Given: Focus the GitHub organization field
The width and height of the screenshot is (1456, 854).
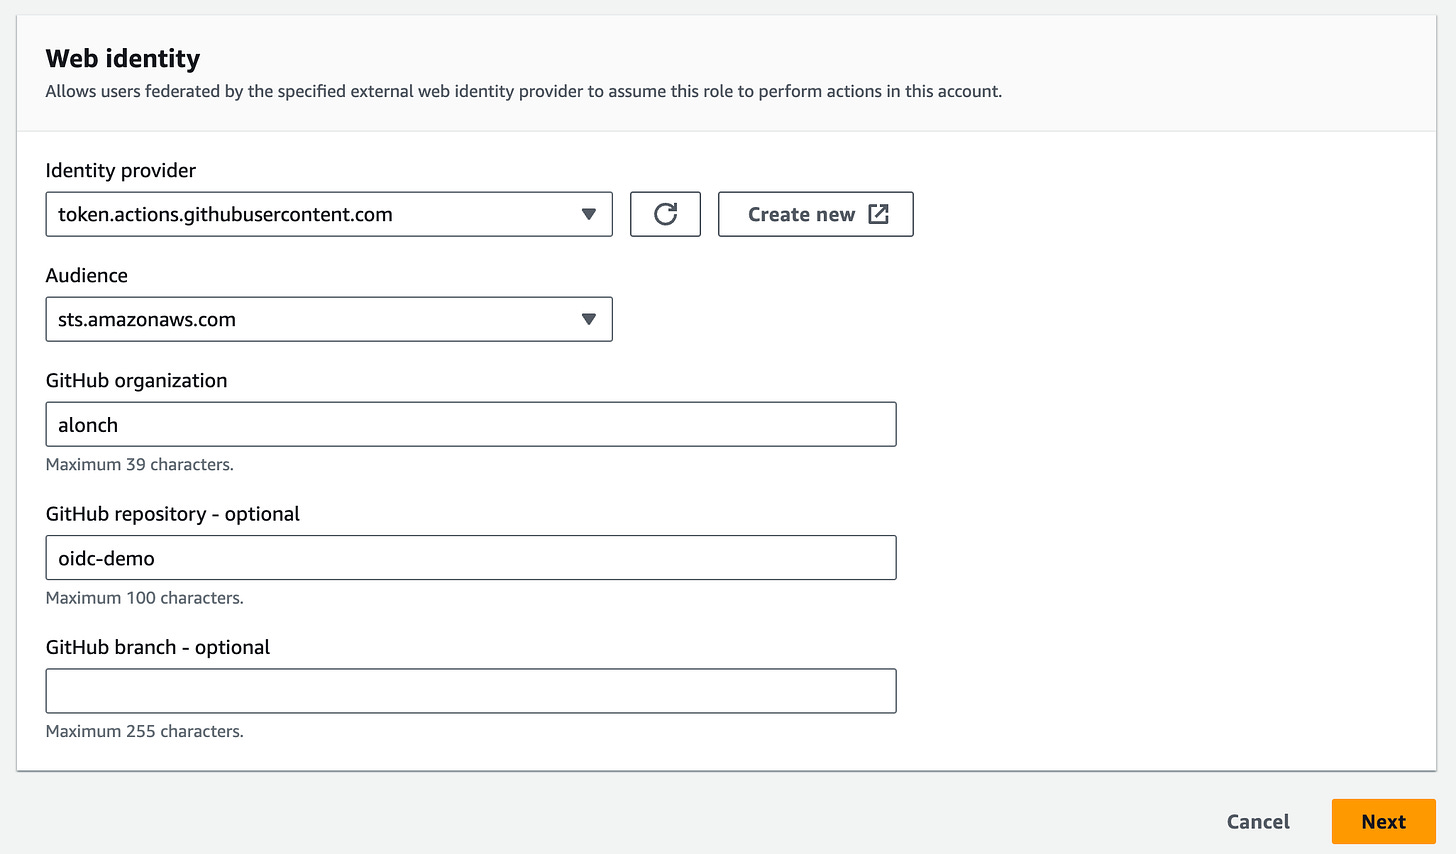Looking at the screenshot, I should click(471, 424).
